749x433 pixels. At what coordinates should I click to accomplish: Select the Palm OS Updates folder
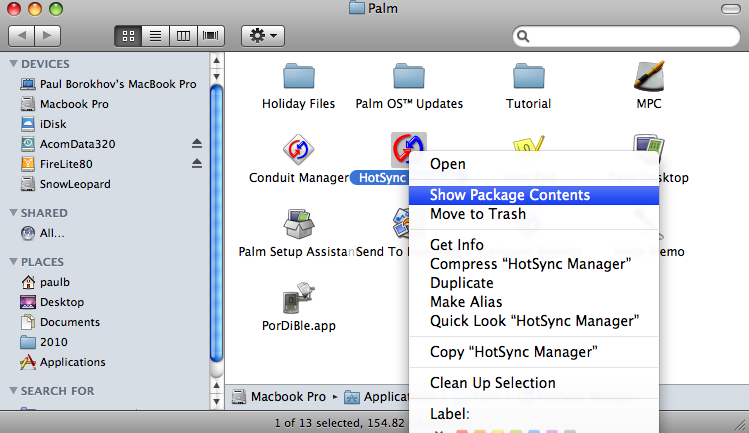pyautogui.click(x=409, y=76)
